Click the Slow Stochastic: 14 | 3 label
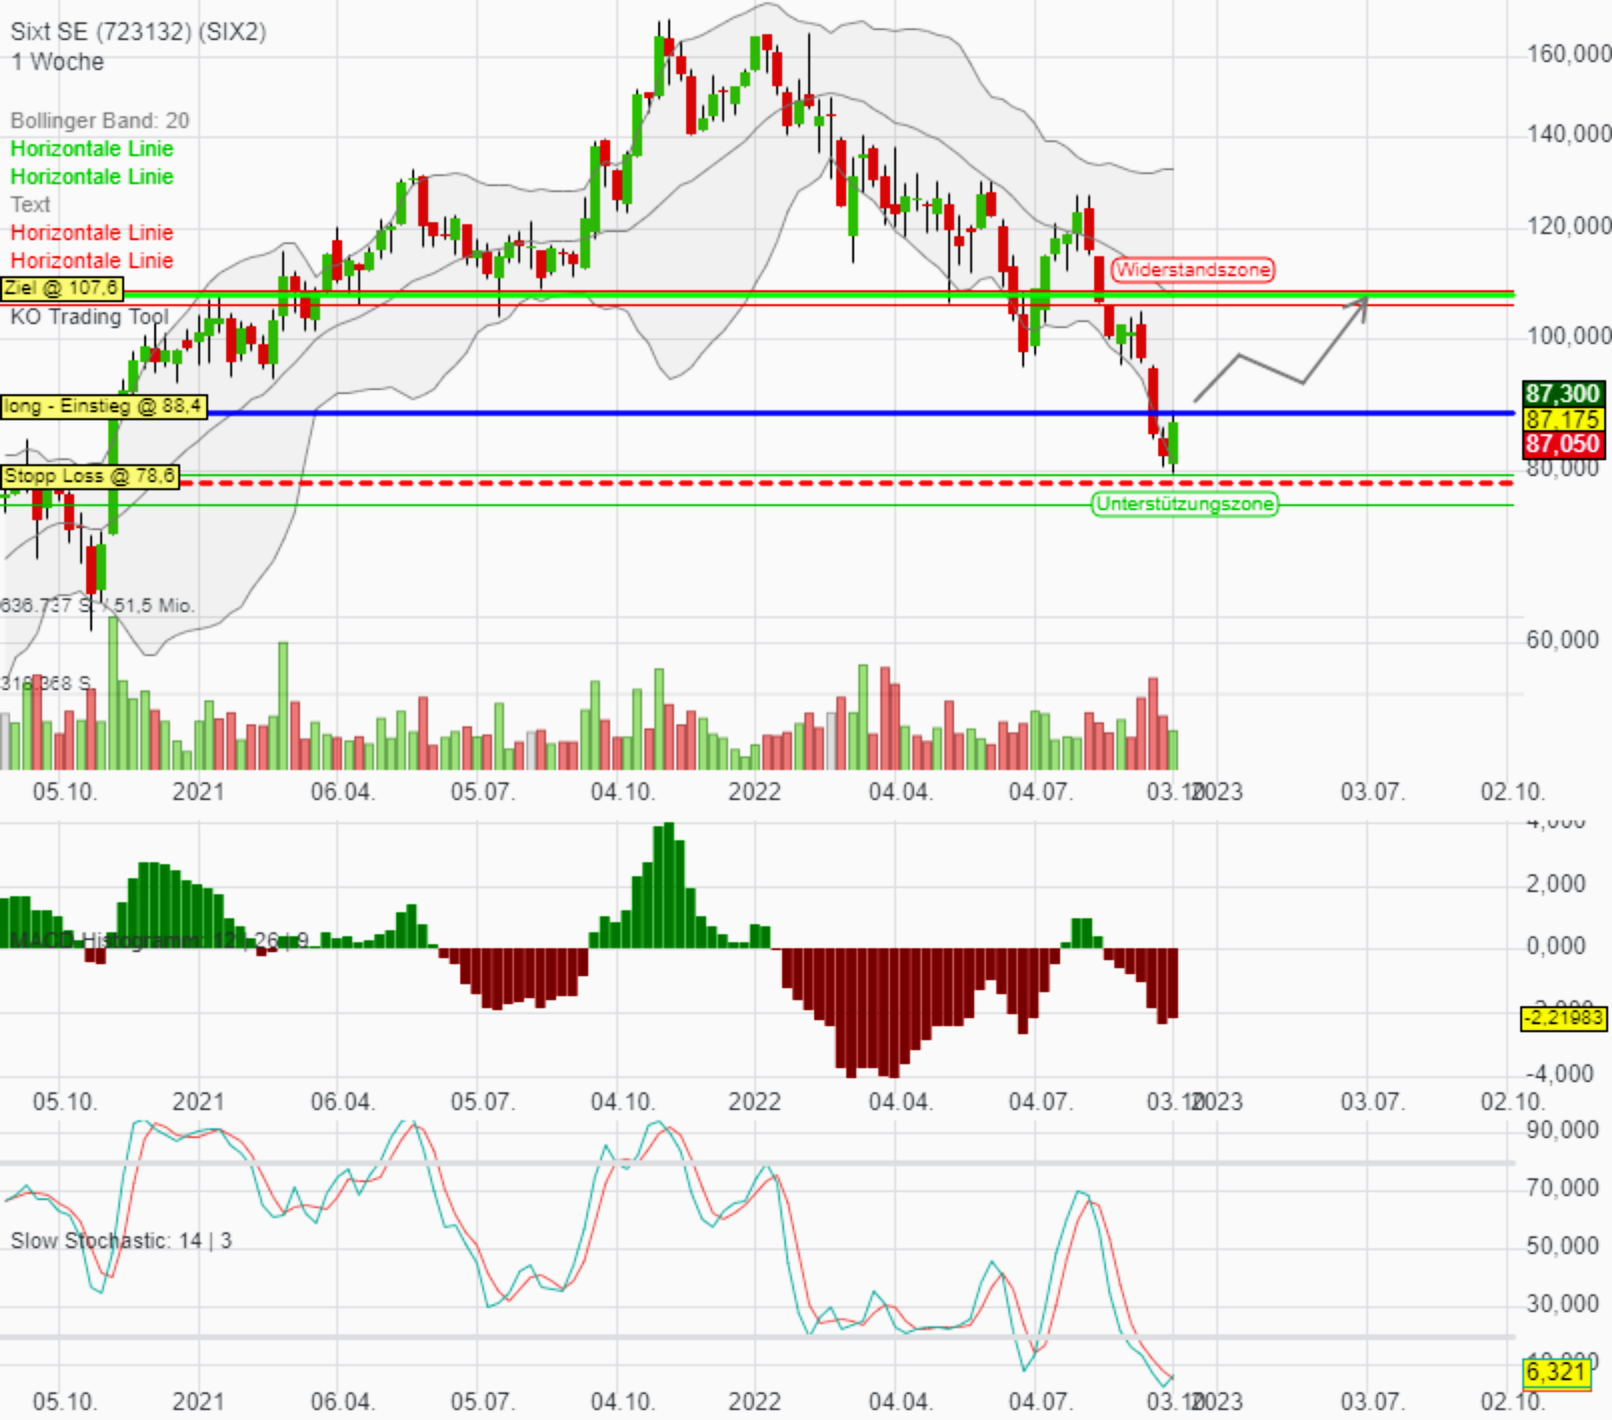Viewport: 1612px width, 1420px height. pos(121,1241)
